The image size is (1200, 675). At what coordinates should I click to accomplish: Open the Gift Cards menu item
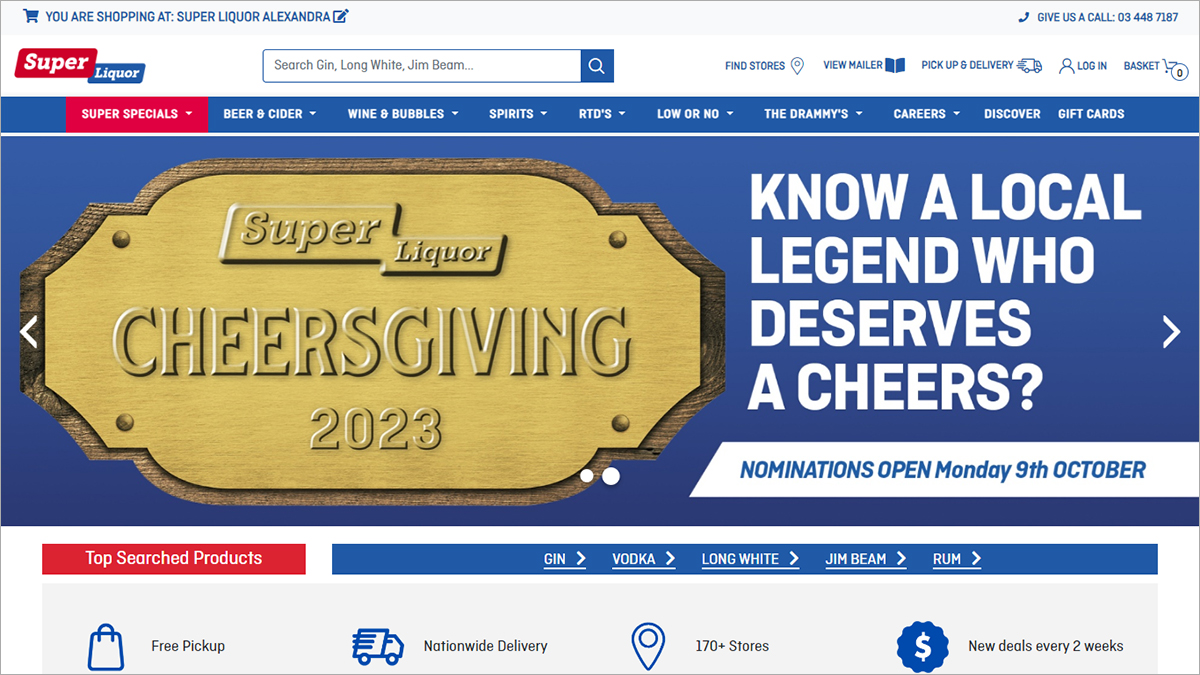1091,114
